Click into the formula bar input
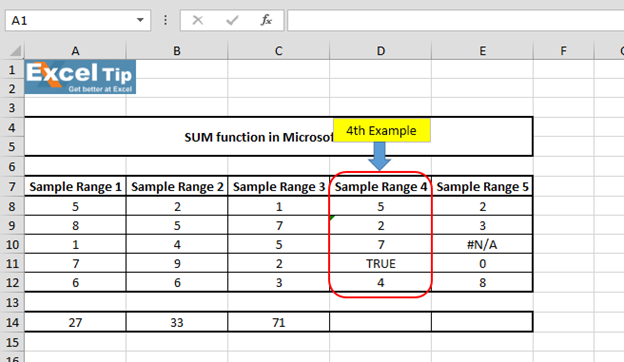Screen dimensions: 624x362 [456, 20]
